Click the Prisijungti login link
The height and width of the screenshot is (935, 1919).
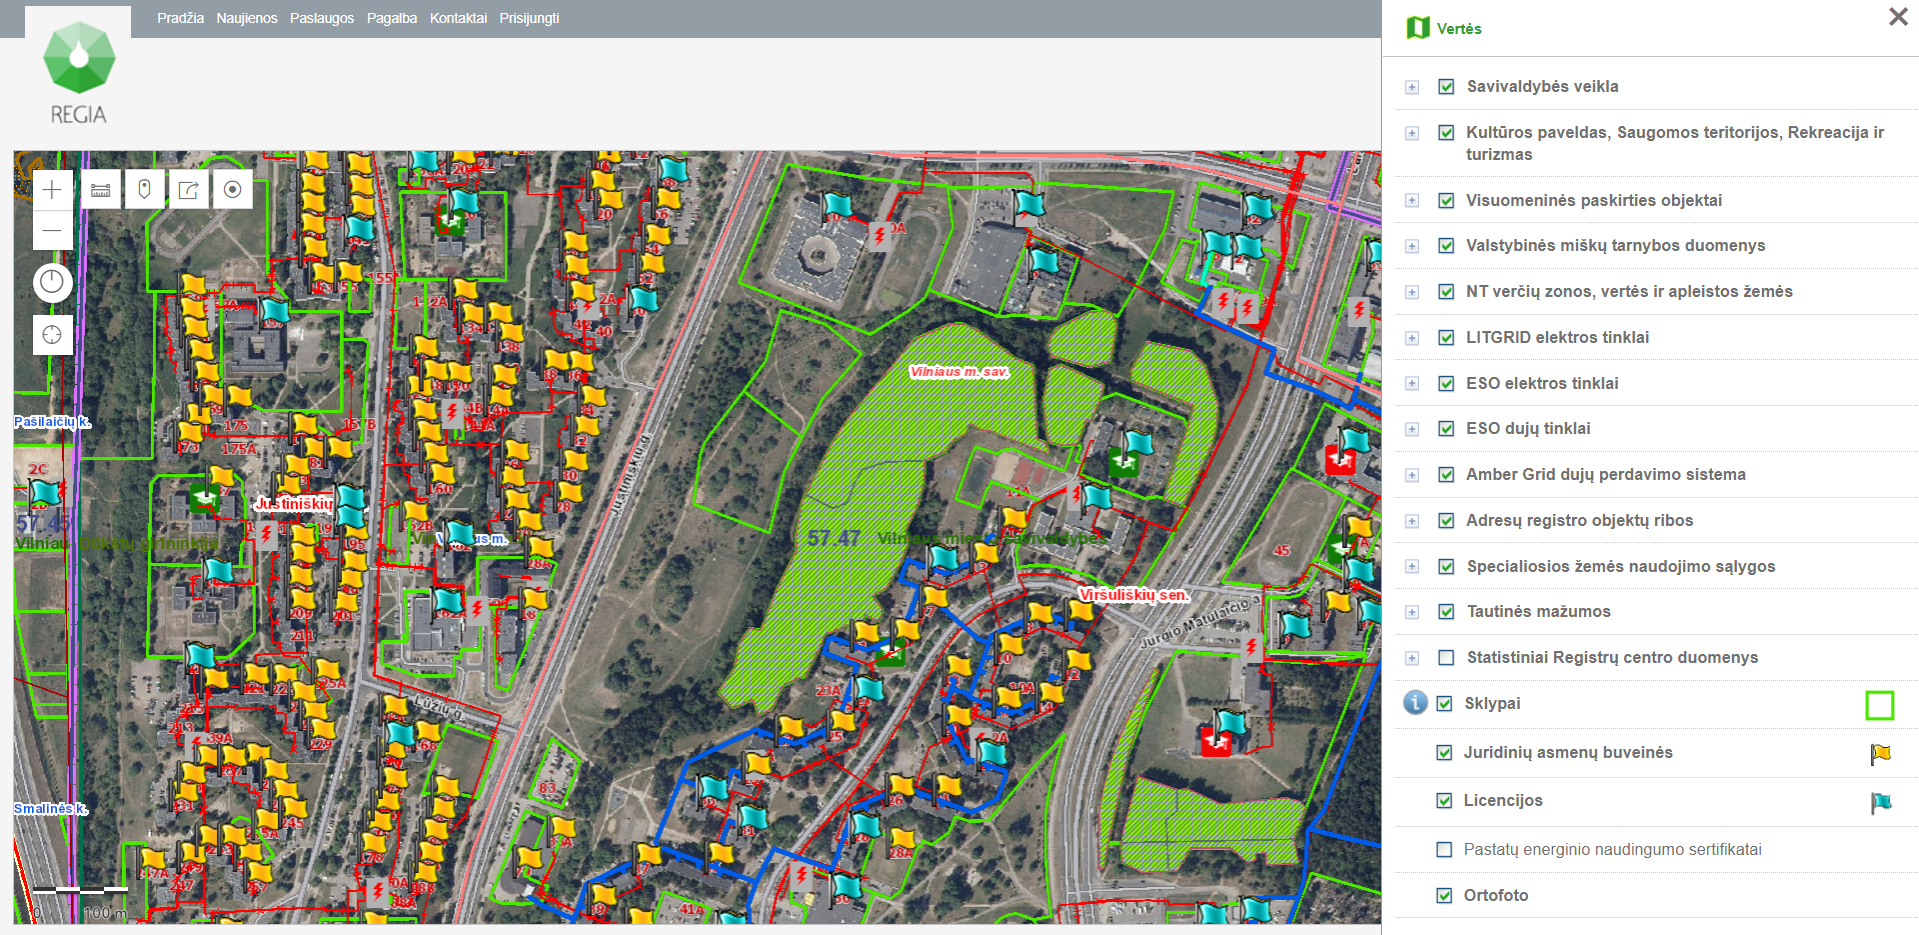coord(529,18)
